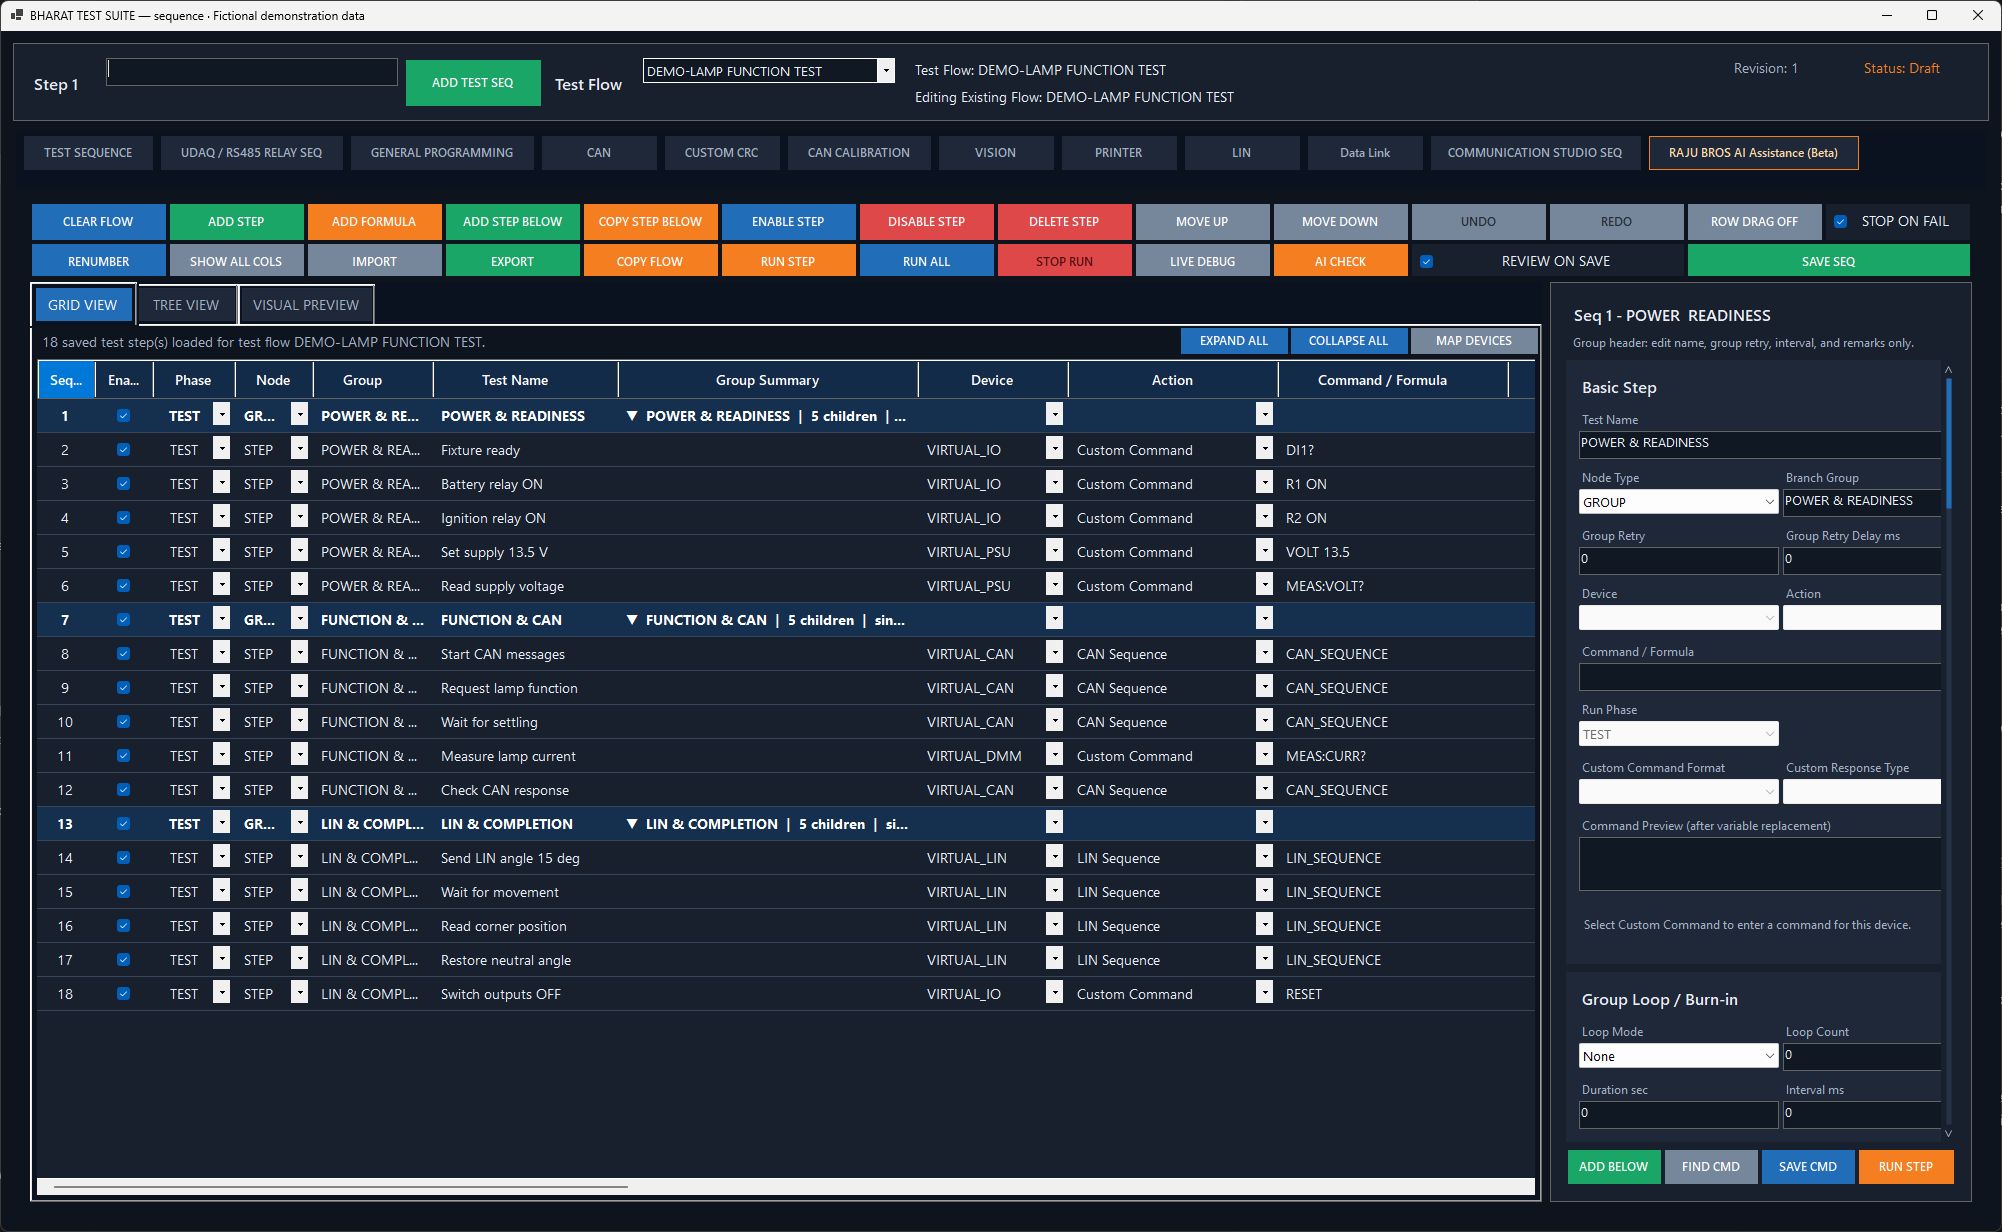
Task: Open the Test Flow dropdown
Action: point(885,71)
